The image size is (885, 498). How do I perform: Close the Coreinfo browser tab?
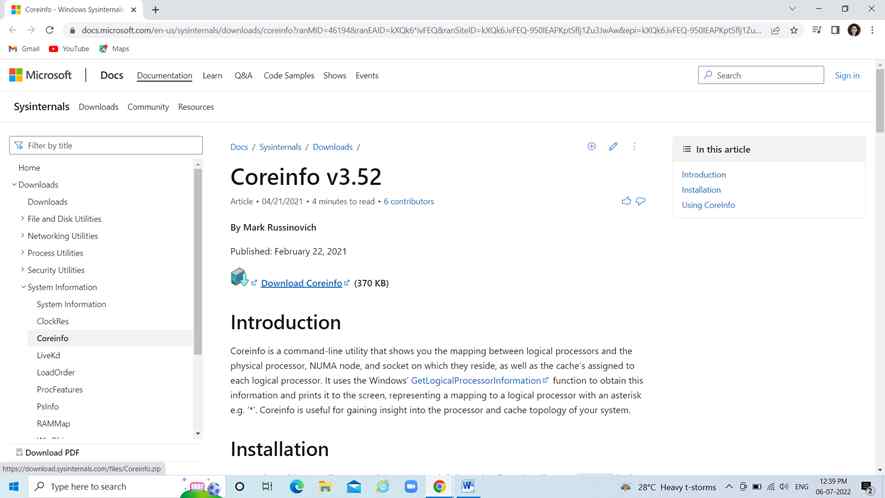(x=134, y=10)
